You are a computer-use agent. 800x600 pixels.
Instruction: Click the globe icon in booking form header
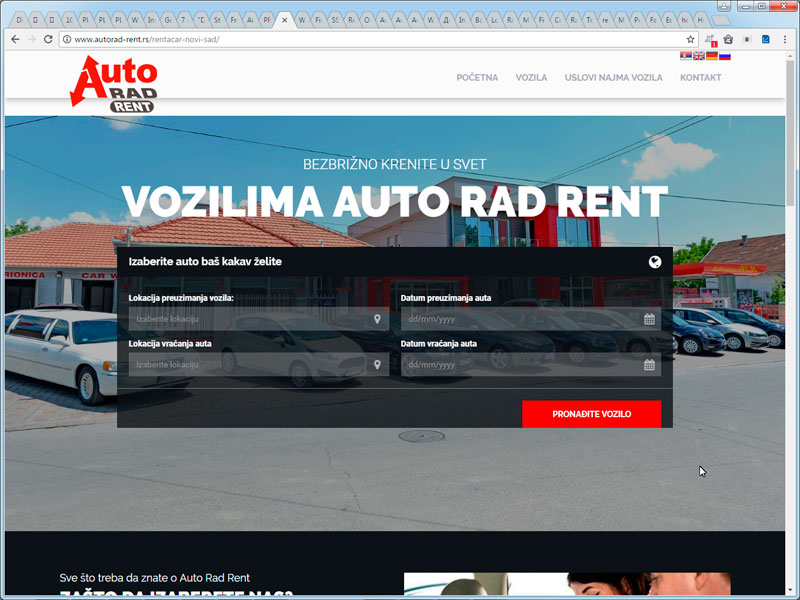pos(655,262)
